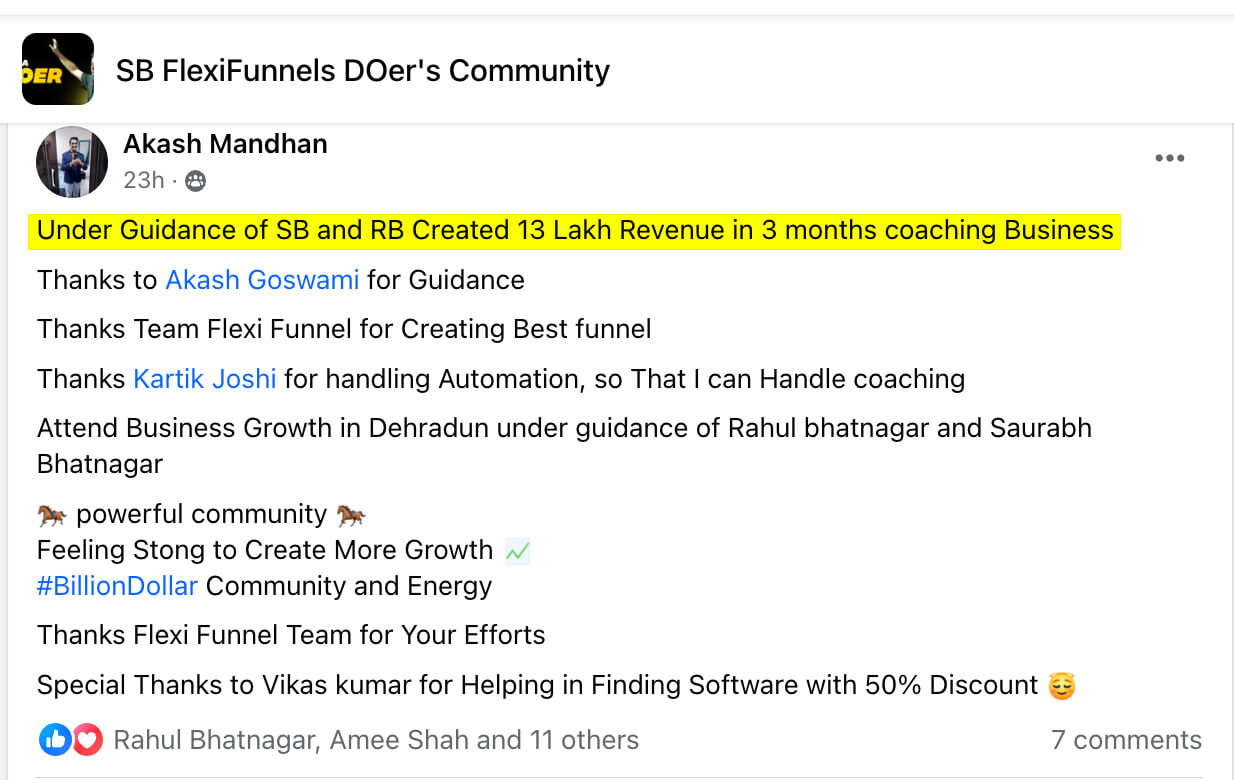Open the Kartik Joshi profile link
The width and height of the screenshot is (1234, 780).
click(204, 379)
